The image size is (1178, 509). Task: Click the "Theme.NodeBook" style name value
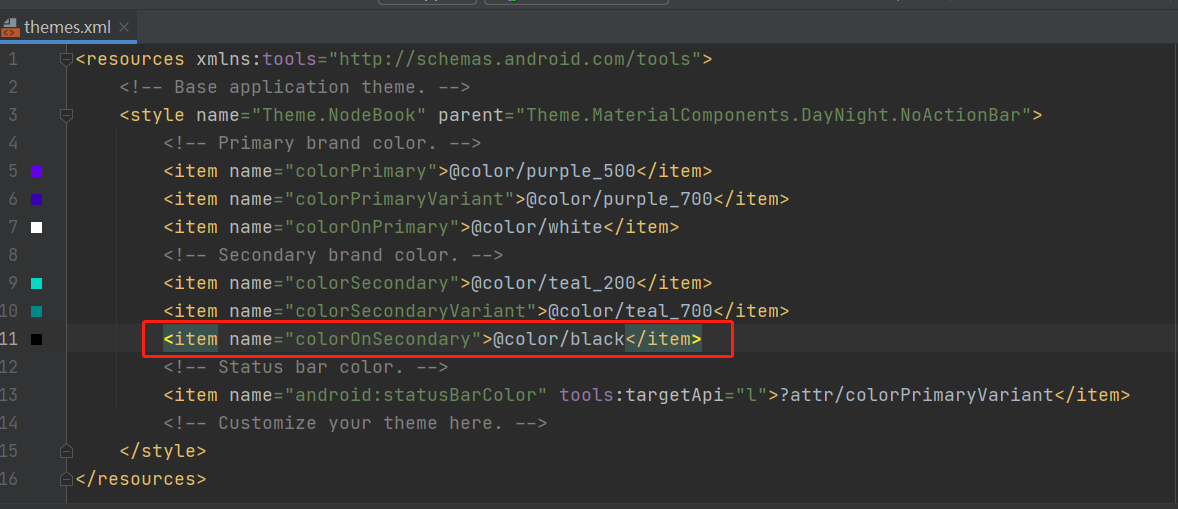click(x=340, y=116)
